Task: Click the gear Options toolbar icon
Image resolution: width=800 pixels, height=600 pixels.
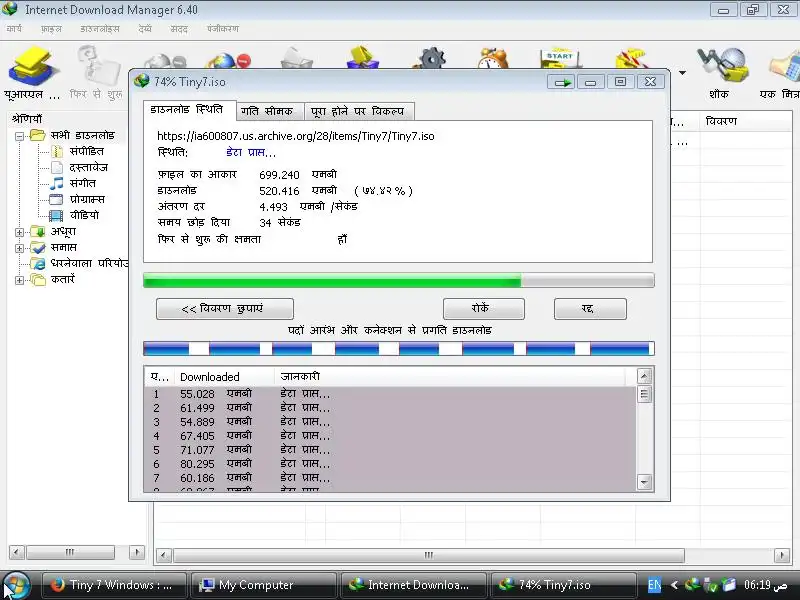Action: pos(432,57)
